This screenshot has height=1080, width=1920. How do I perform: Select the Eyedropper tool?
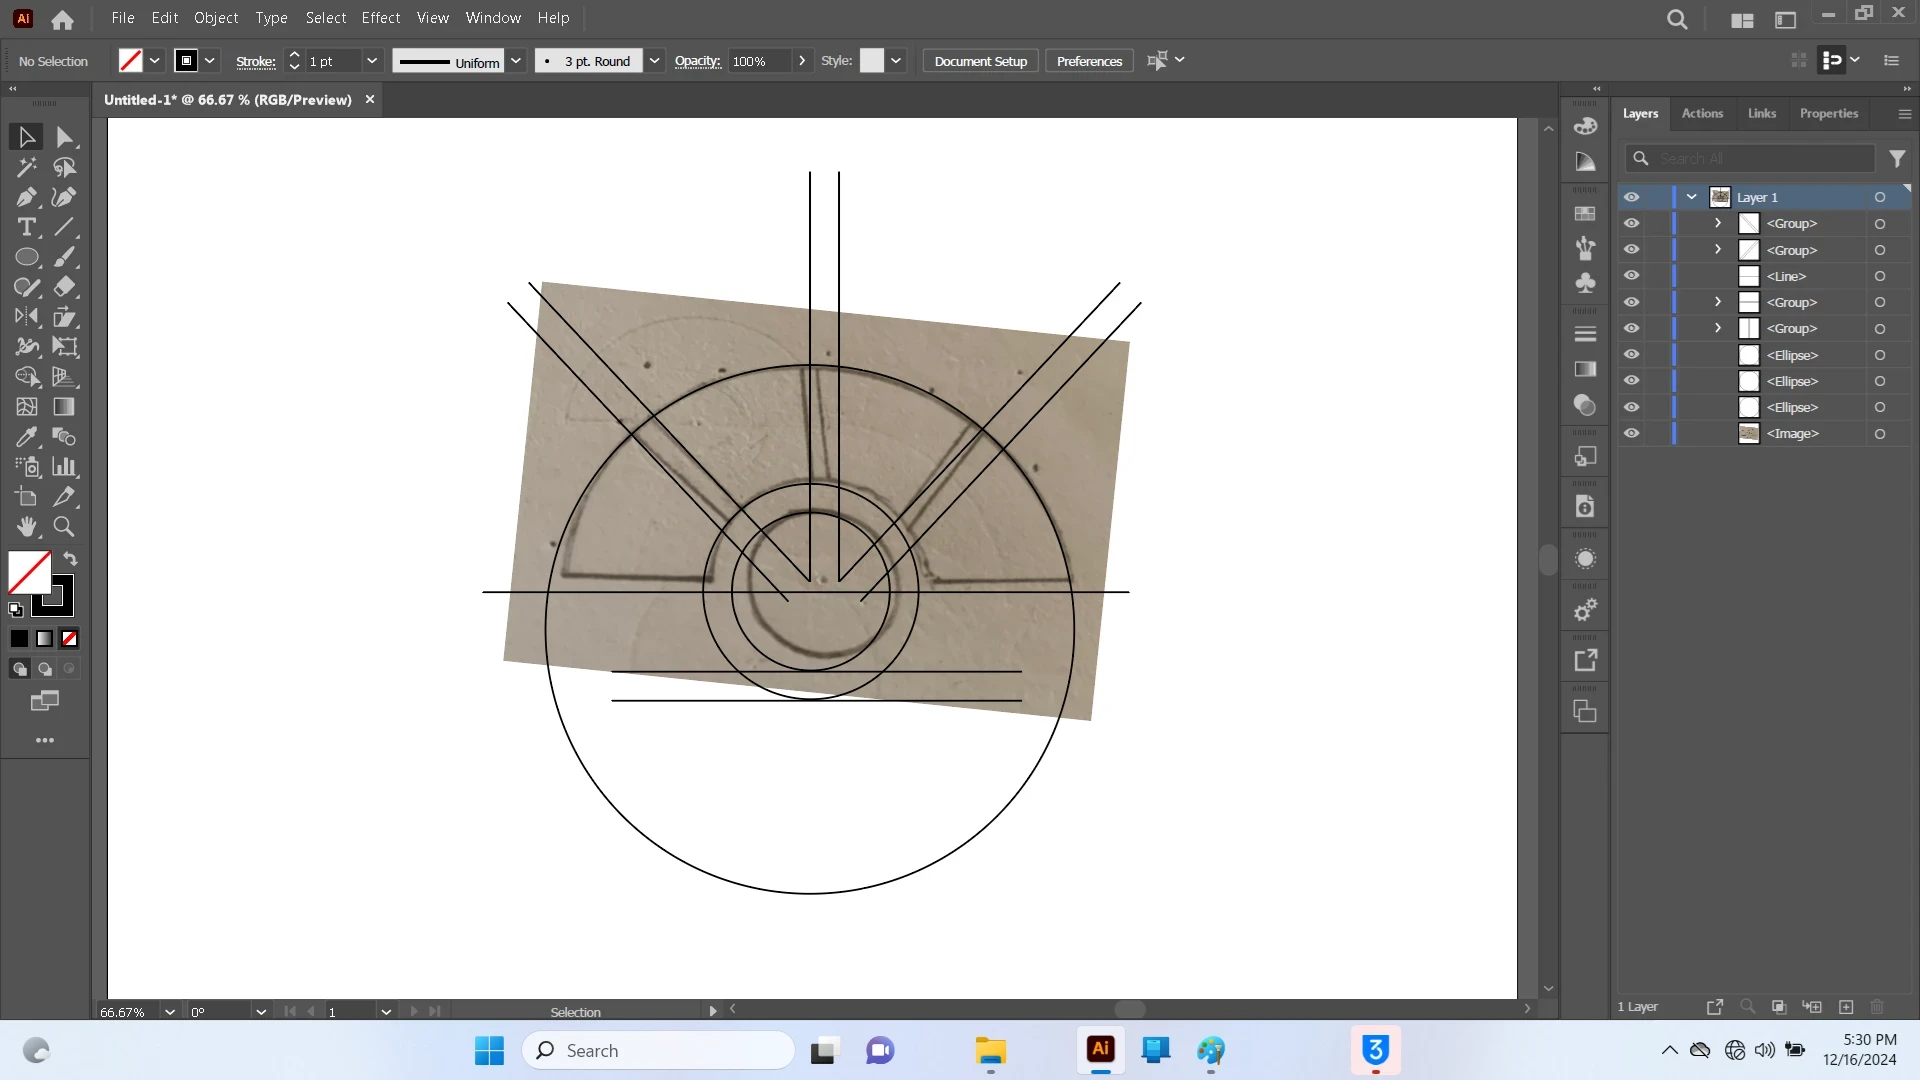(x=26, y=437)
